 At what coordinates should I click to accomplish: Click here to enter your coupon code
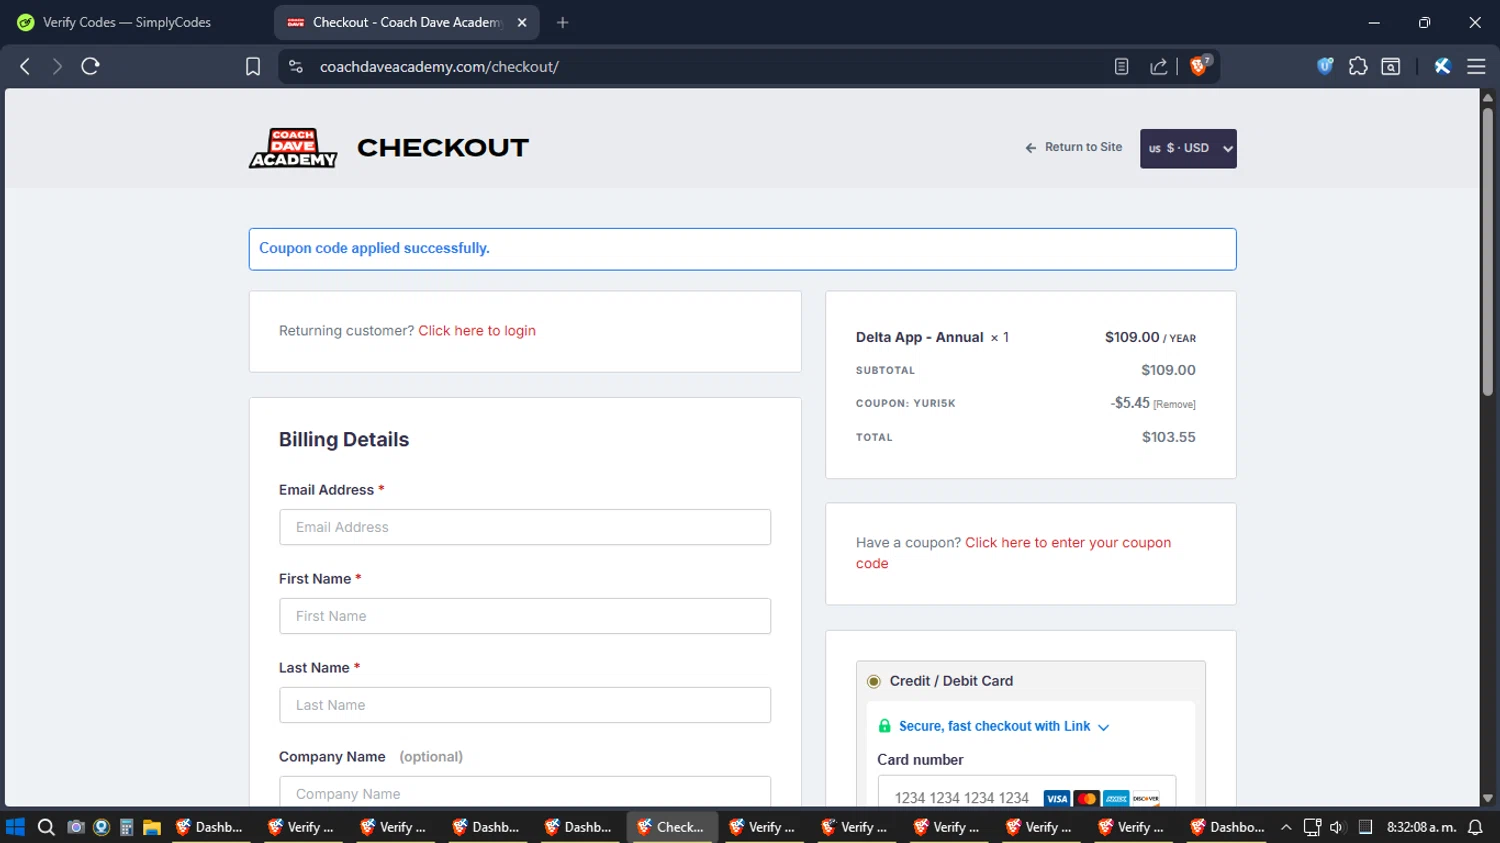coord(1013,553)
